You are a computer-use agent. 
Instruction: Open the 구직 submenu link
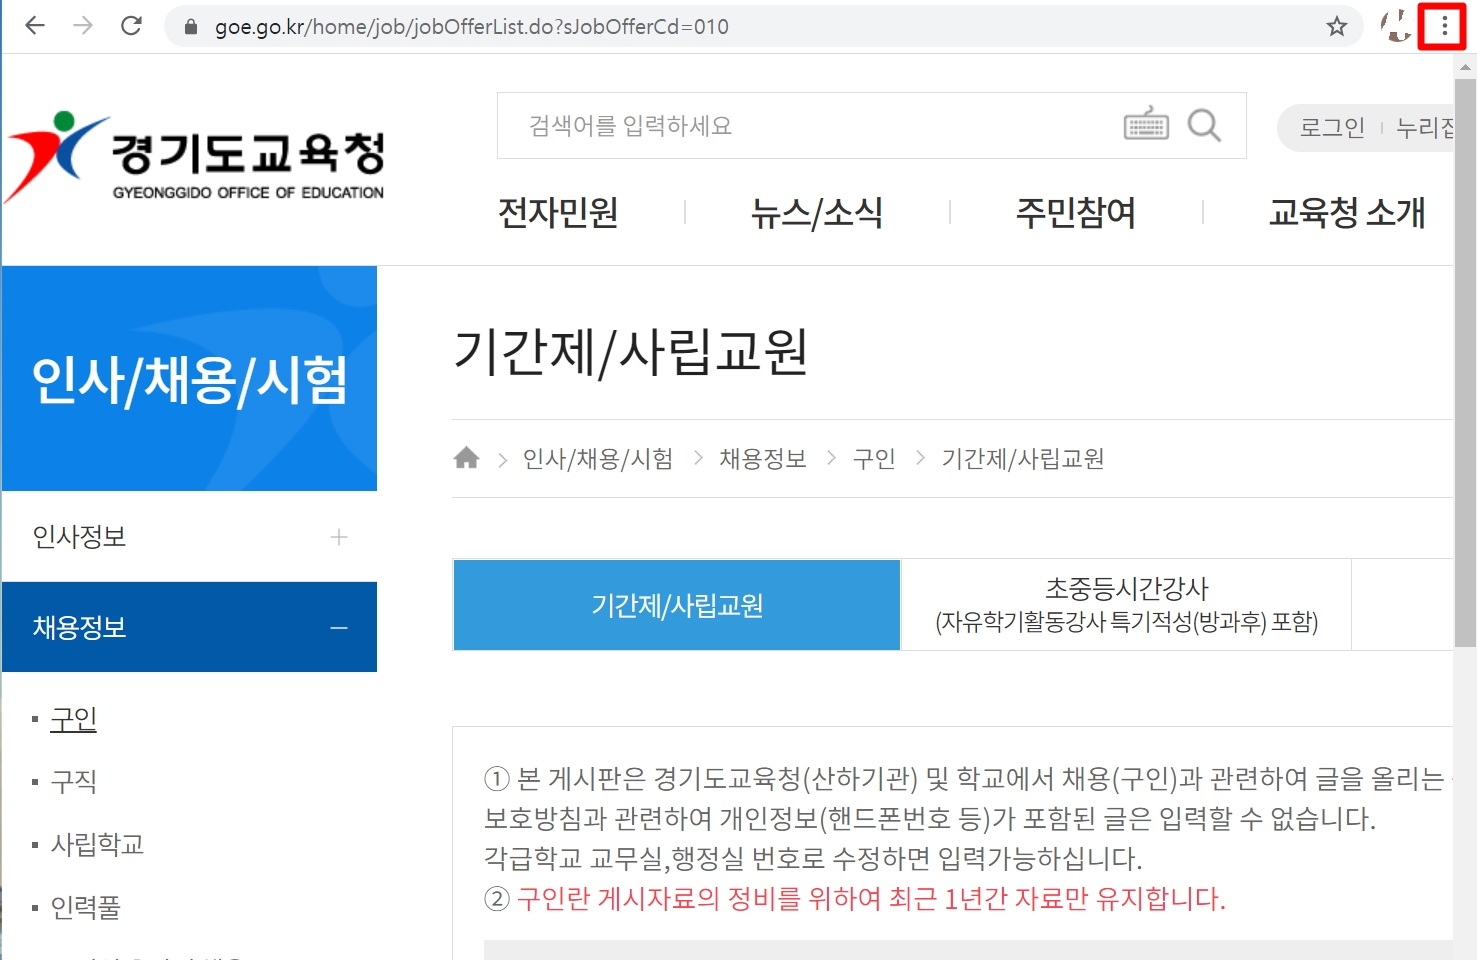74,781
